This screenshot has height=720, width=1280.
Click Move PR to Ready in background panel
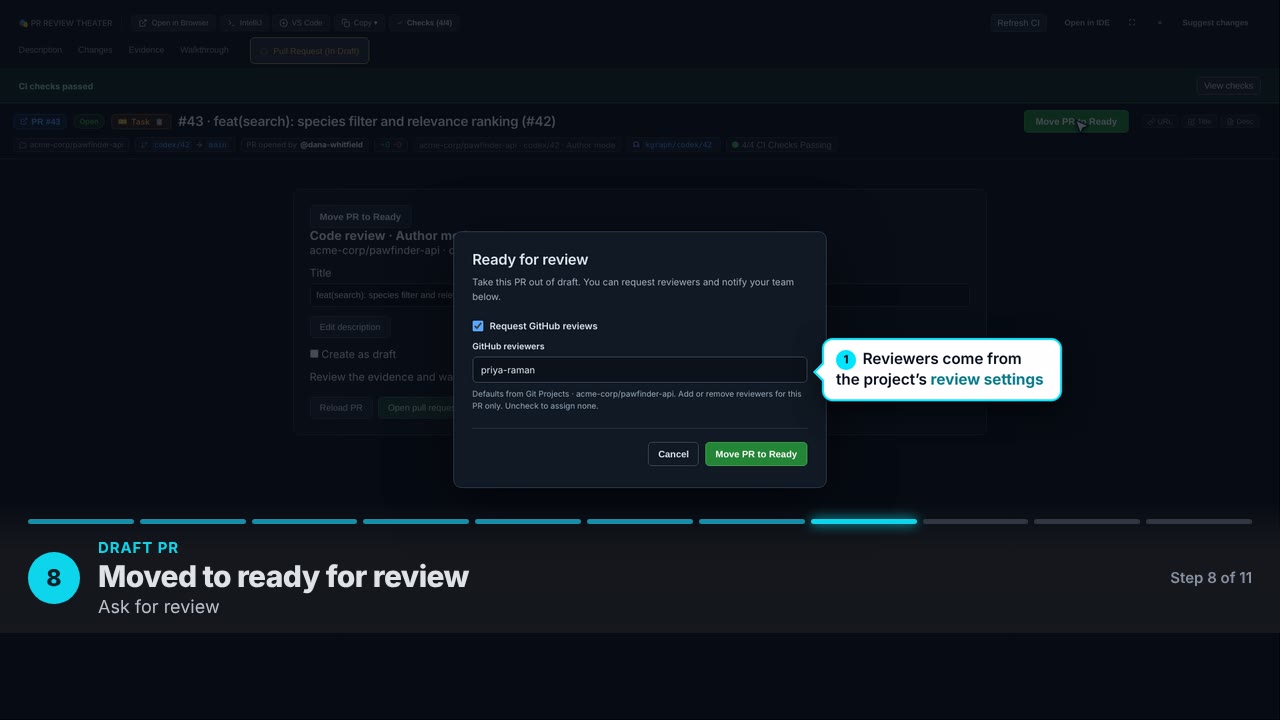point(360,217)
